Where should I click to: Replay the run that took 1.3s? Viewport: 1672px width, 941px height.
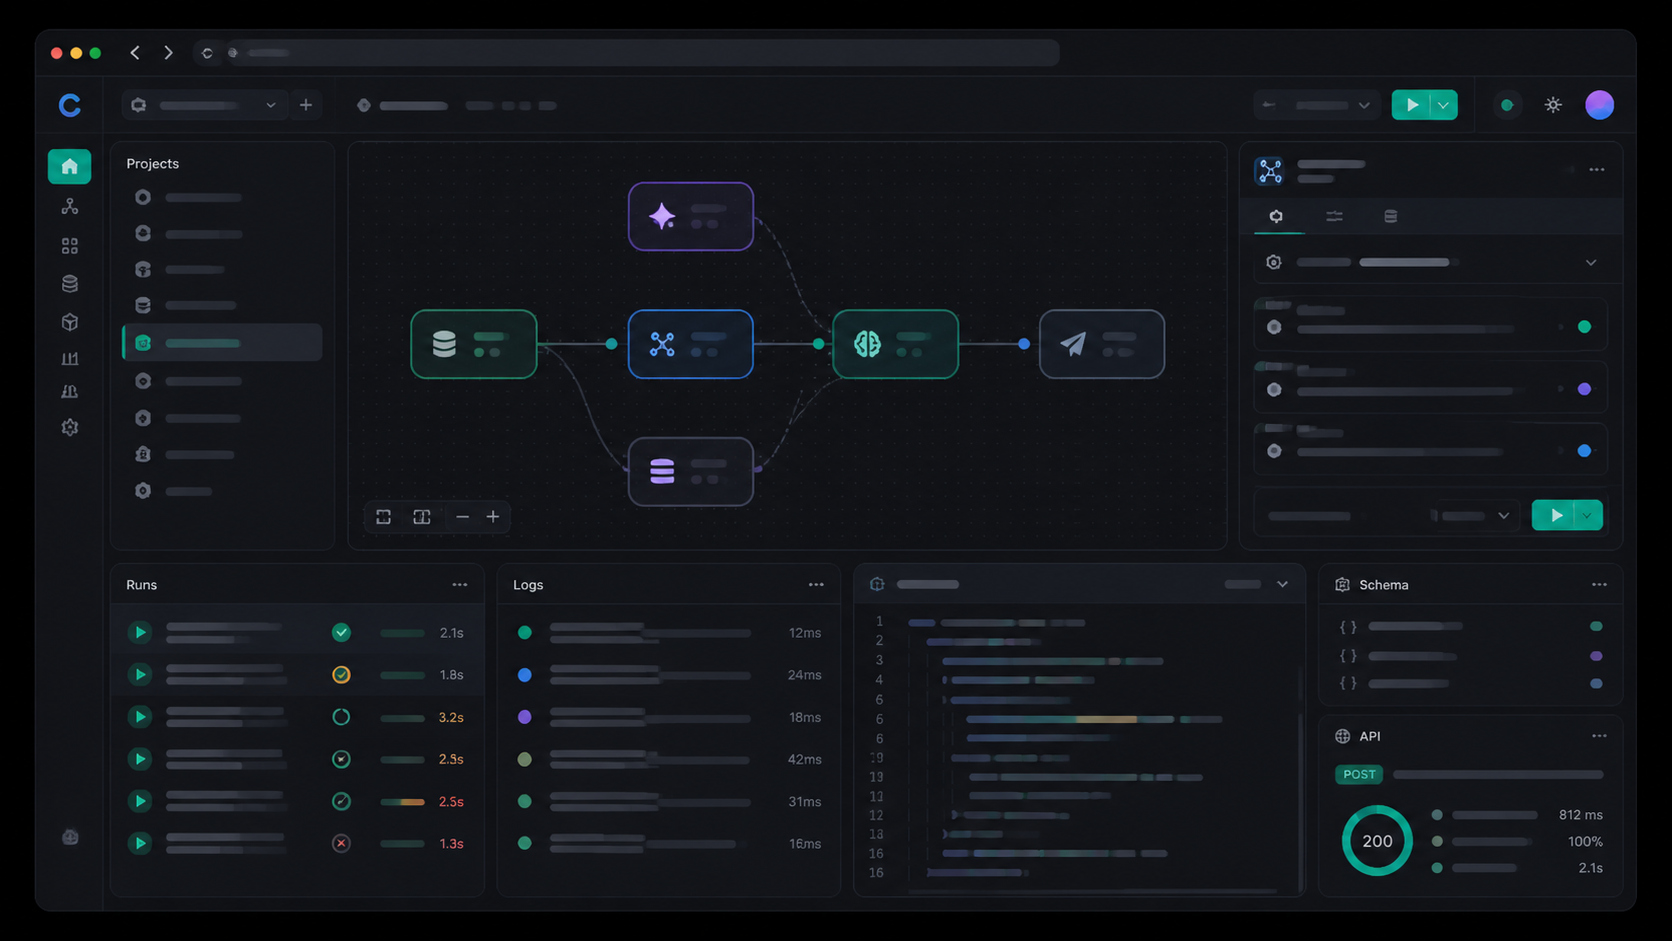[x=140, y=843]
